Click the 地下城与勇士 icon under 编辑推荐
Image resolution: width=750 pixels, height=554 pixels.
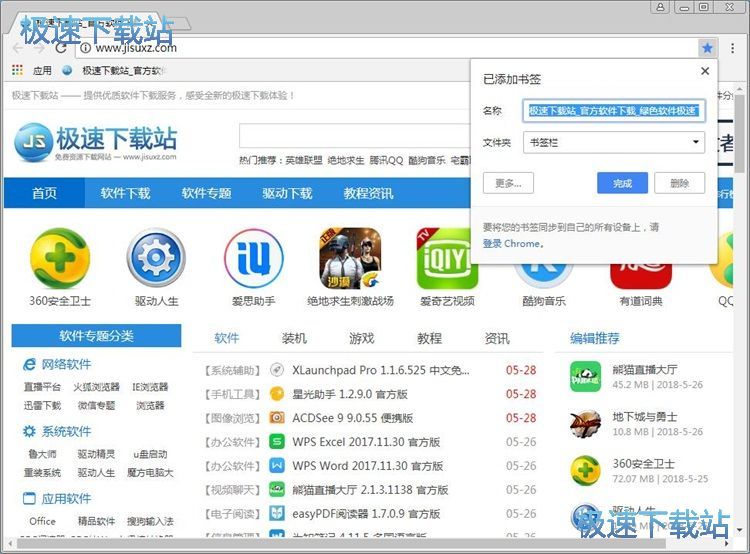point(585,423)
